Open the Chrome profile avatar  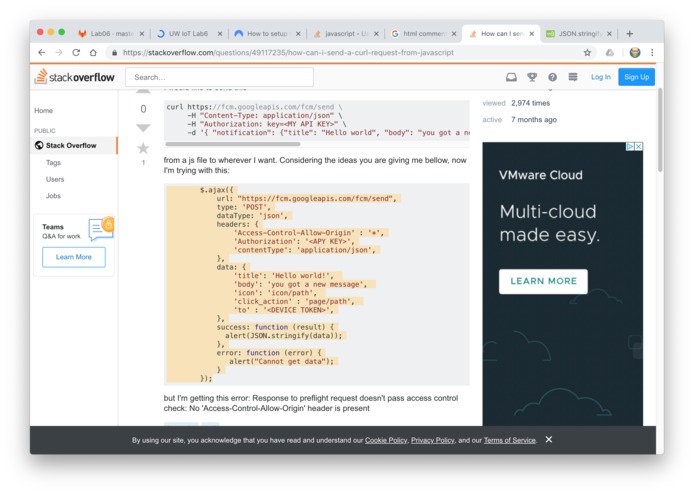click(635, 52)
